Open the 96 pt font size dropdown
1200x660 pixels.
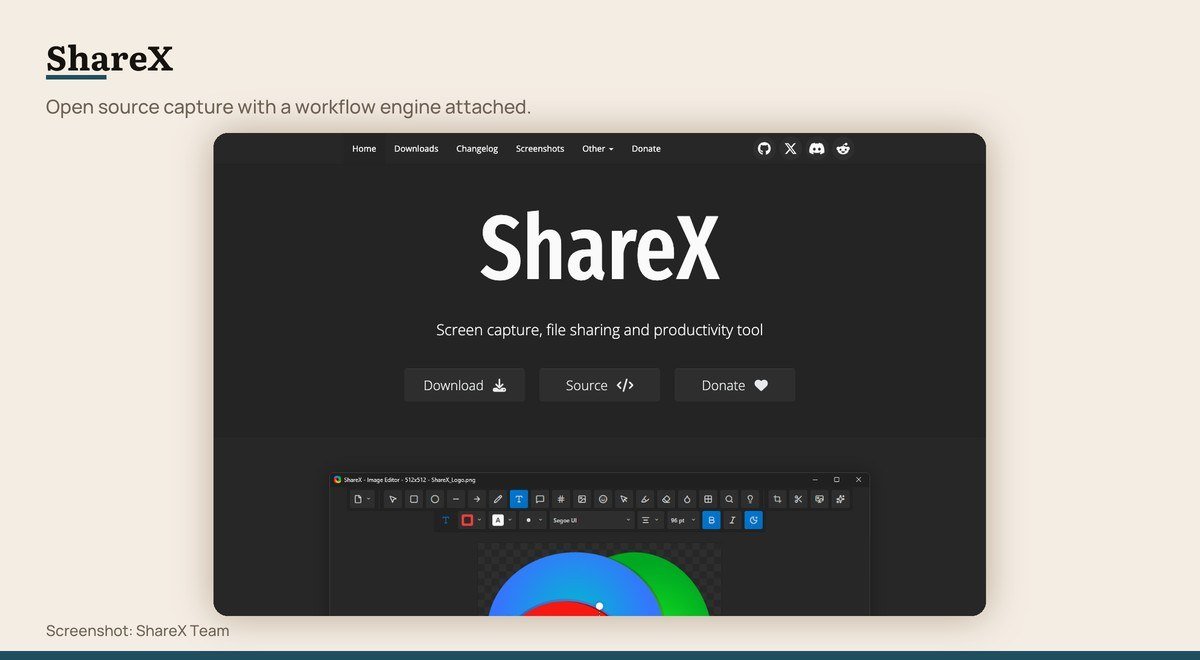684,520
